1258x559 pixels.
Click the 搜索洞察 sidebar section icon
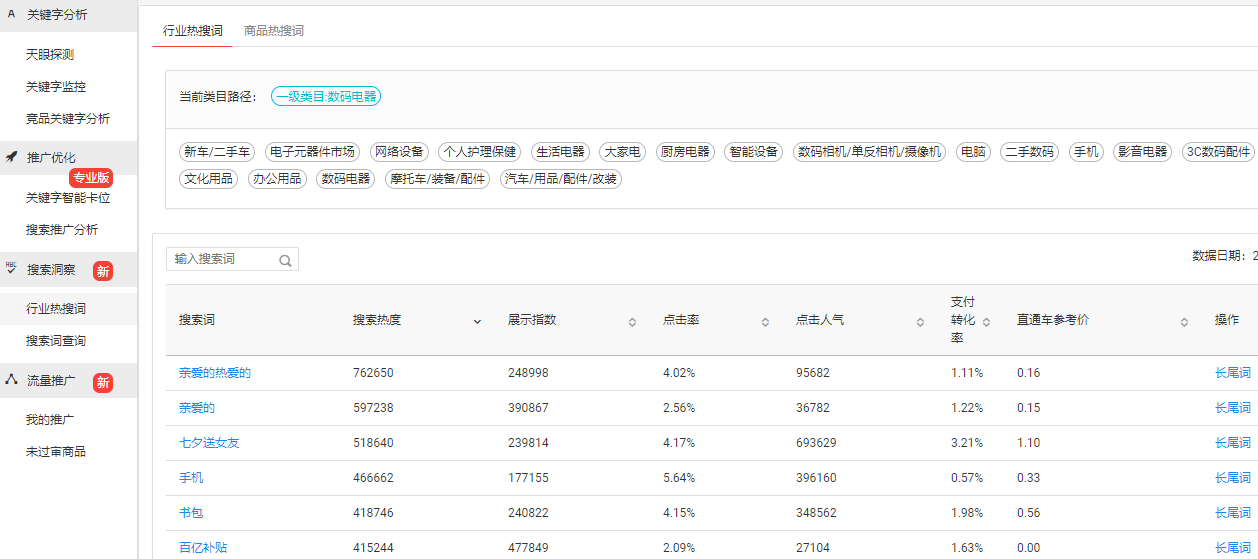click(x=11, y=268)
